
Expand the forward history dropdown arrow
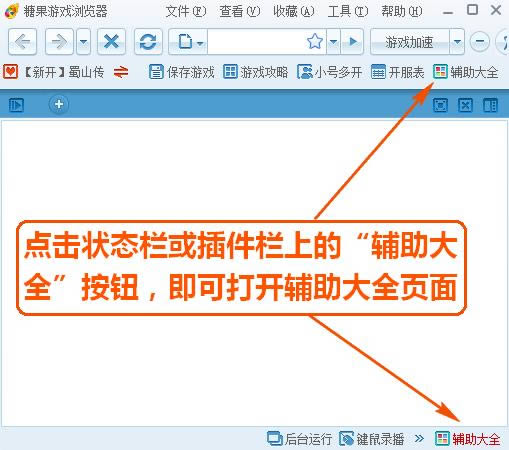coord(83,42)
